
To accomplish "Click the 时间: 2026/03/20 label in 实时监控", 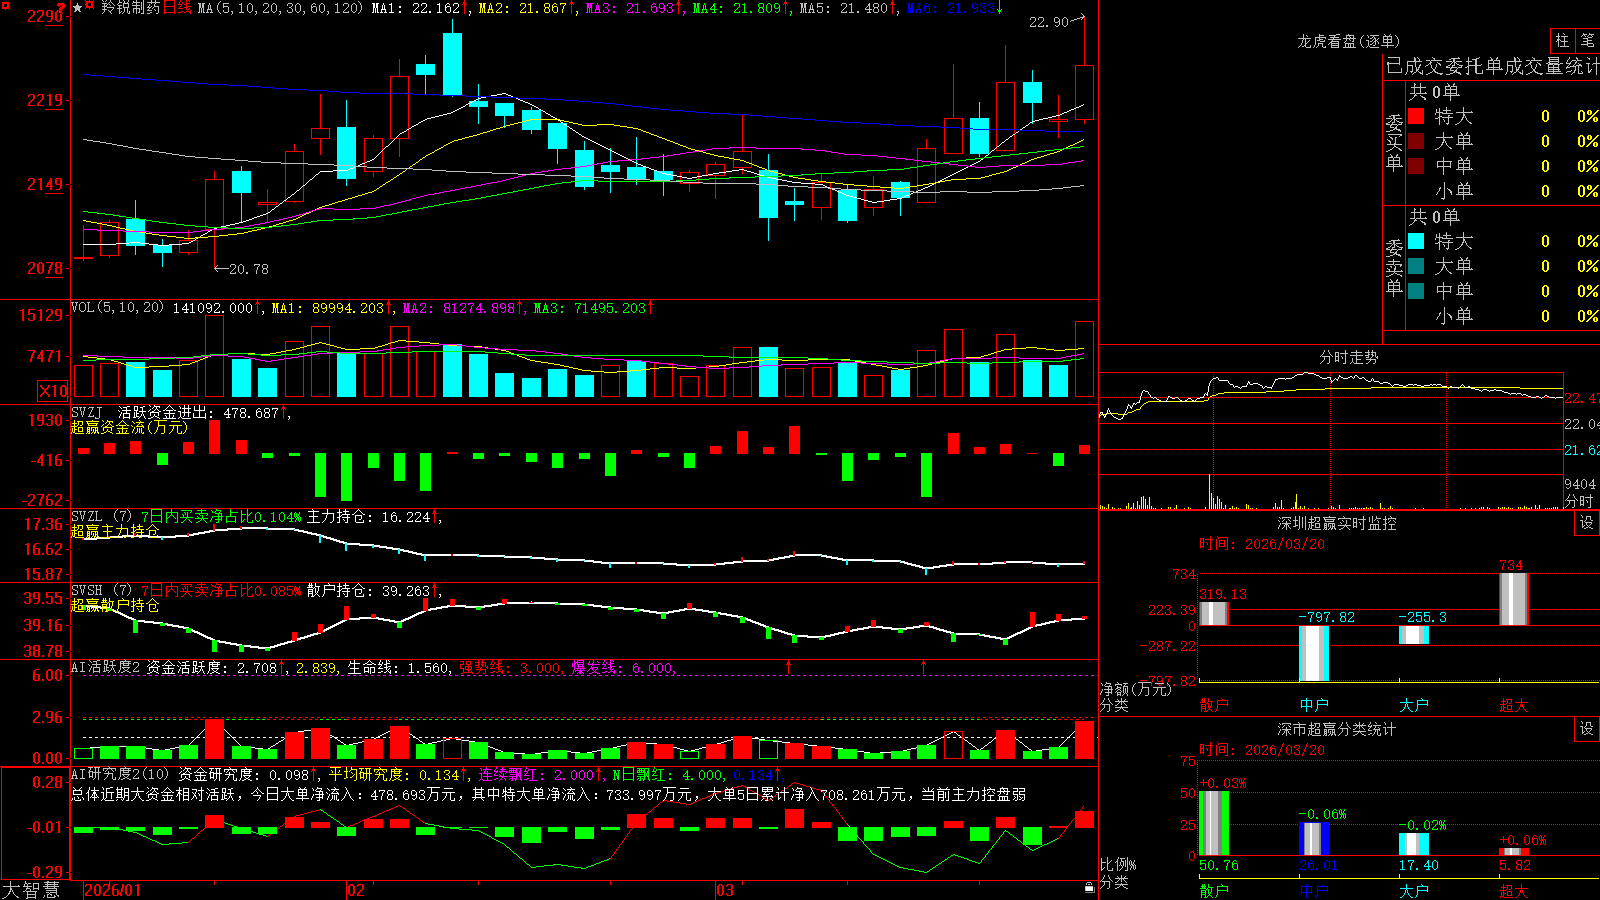I will pyautogui.click(x=1262, y=544).
